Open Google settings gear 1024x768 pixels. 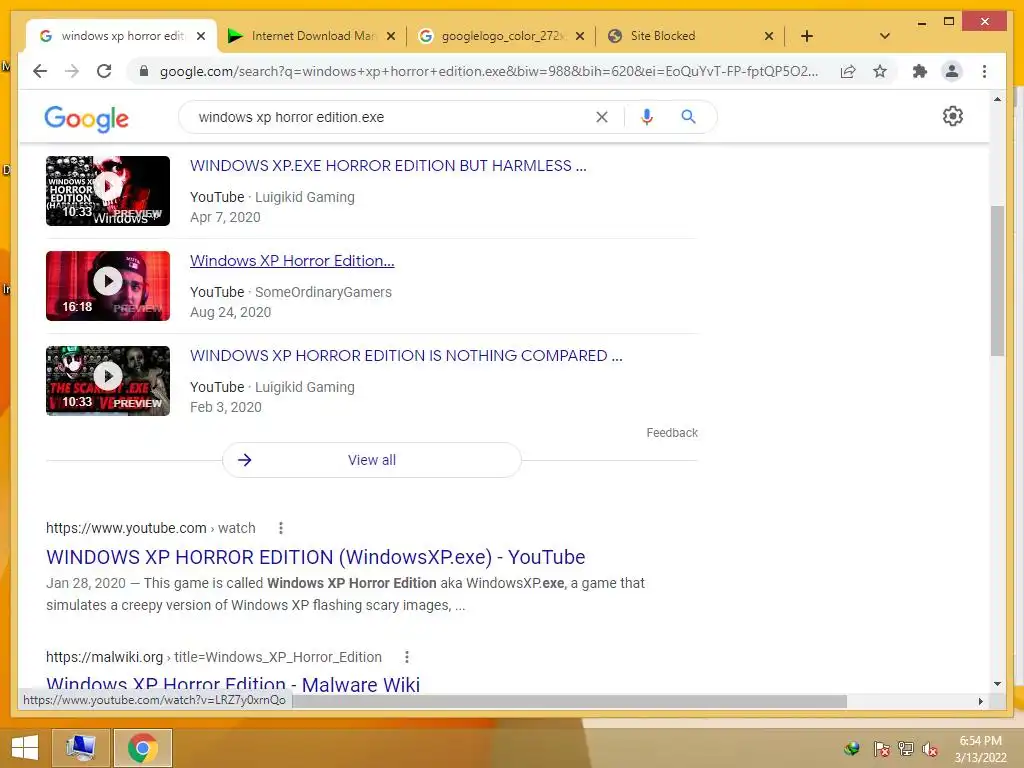point(953,116)
